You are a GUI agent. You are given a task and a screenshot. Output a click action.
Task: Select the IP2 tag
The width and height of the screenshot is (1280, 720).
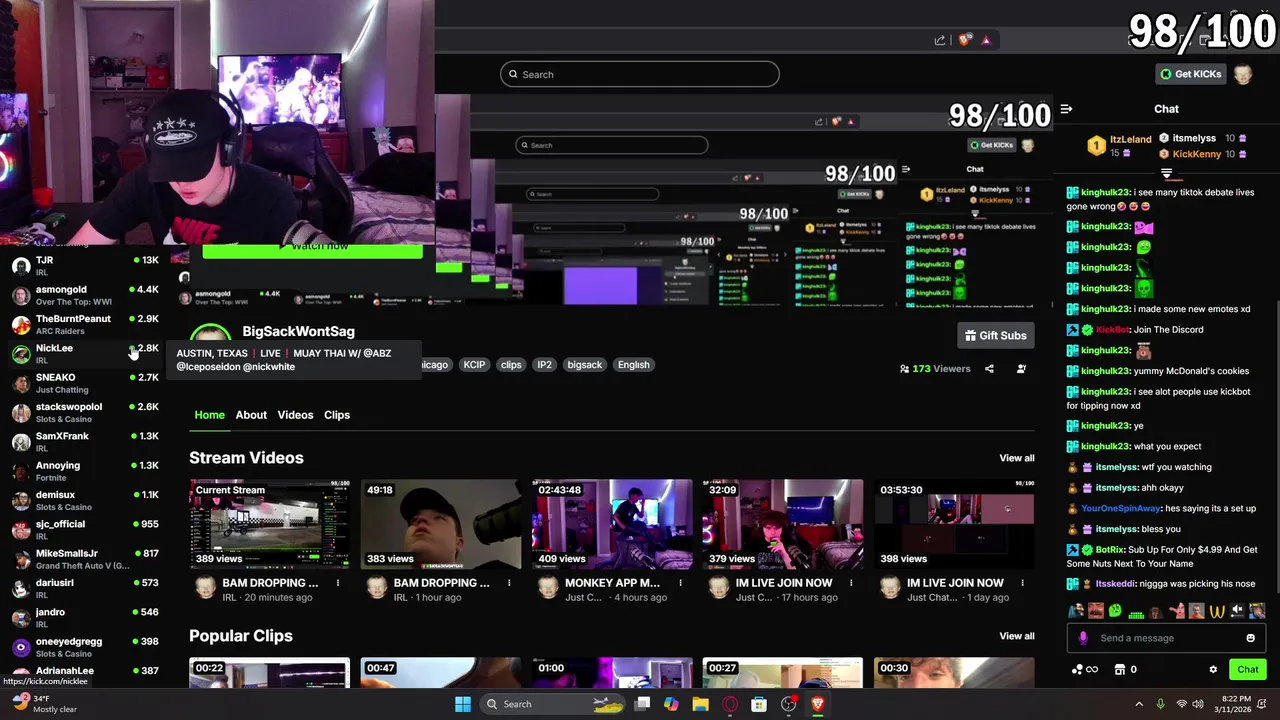click(544, 365)
